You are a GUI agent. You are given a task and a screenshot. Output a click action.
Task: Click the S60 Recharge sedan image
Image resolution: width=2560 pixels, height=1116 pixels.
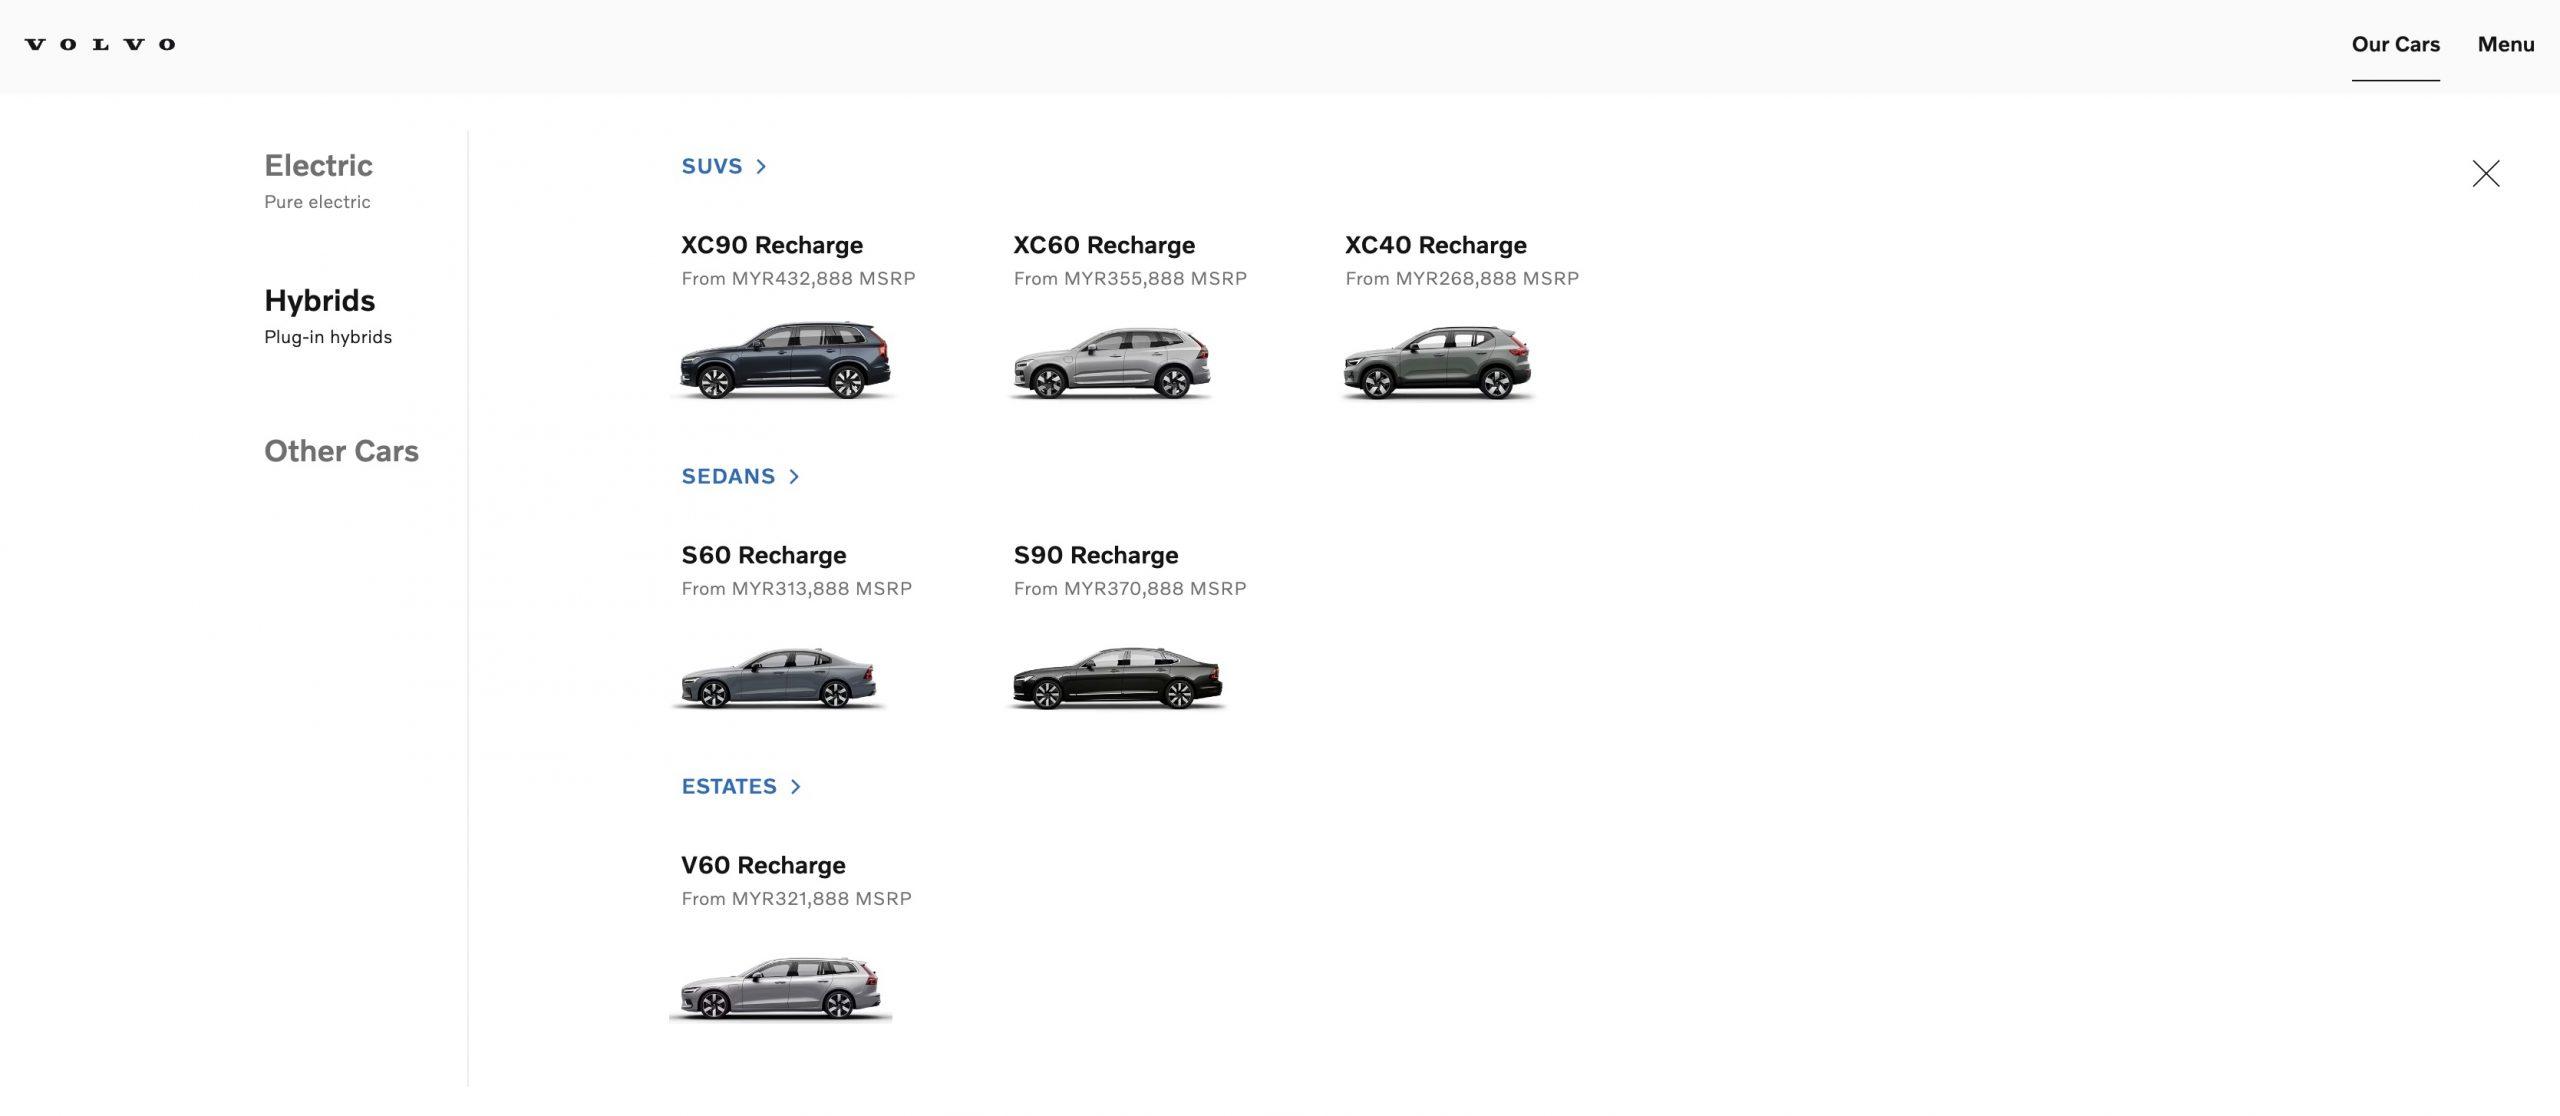click(778, 678)
